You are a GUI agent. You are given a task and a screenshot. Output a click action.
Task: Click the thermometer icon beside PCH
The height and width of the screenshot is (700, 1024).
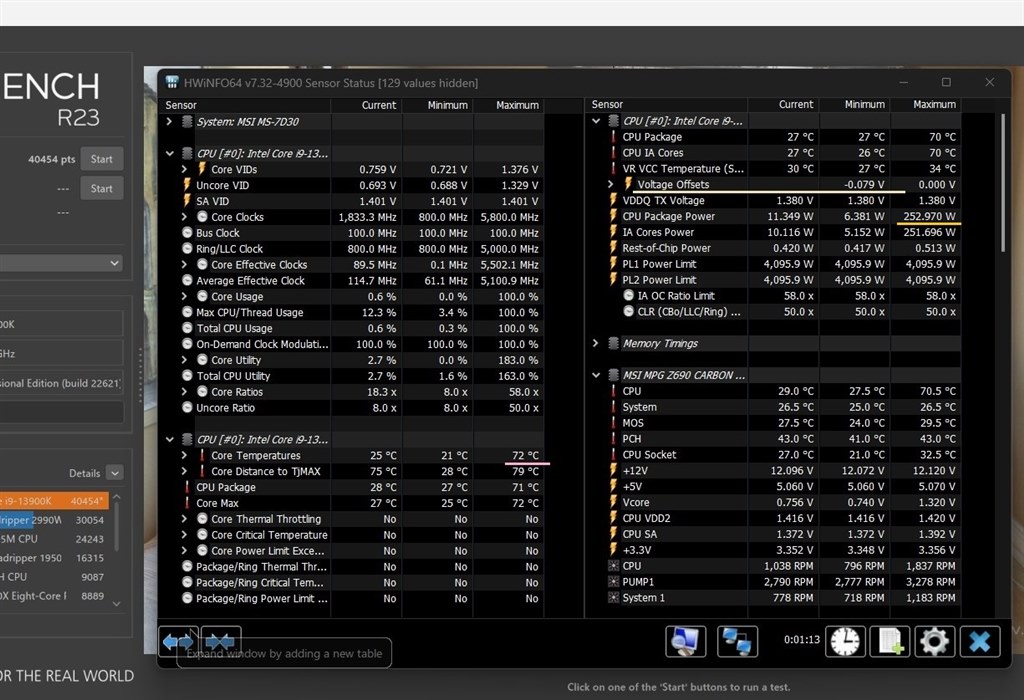click(x=613, y=439)
